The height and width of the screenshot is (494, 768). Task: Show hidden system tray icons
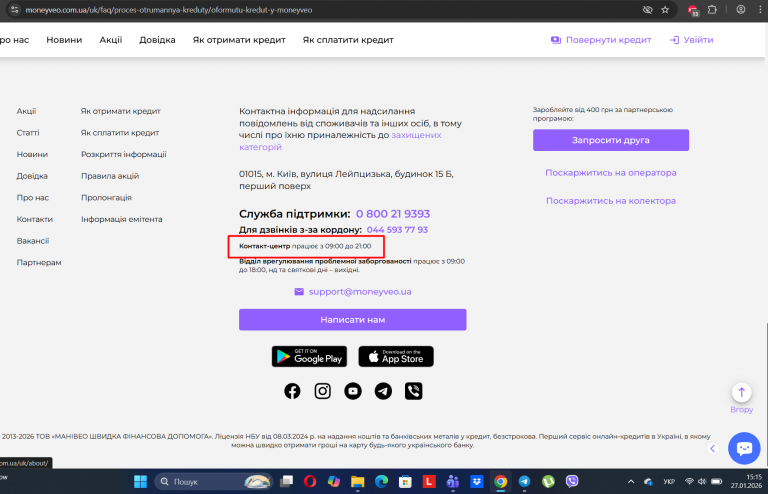point(631,482)
